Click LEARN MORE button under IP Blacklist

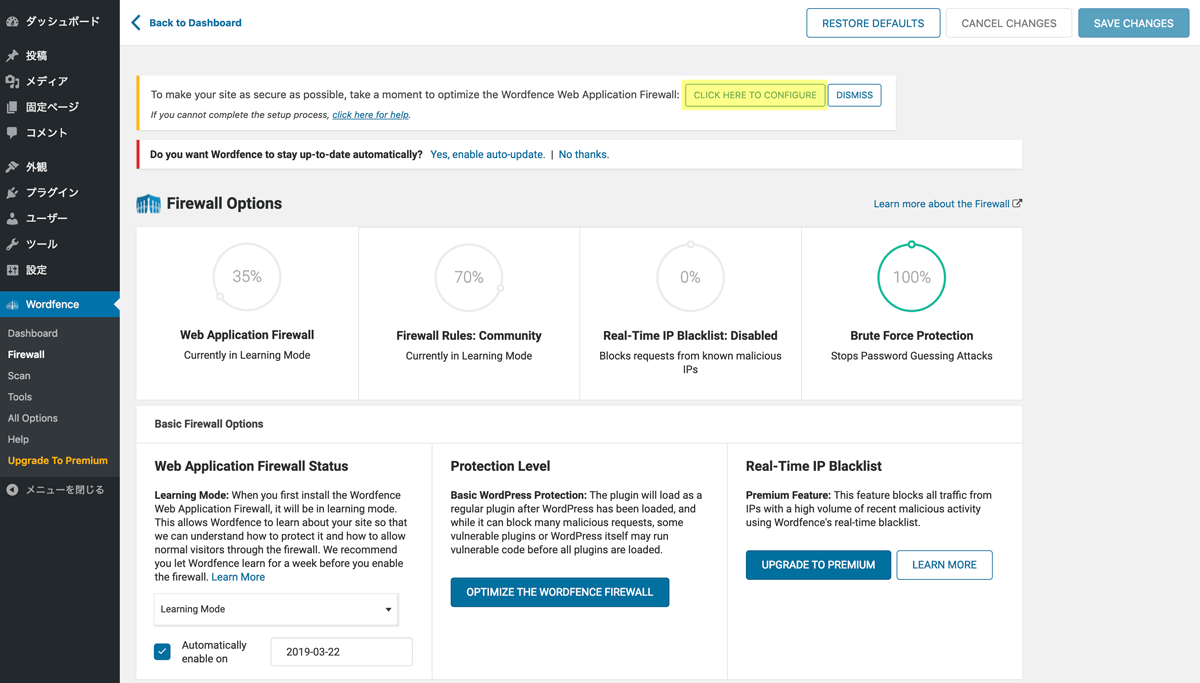pyautogui.click(x=944, y=565)
